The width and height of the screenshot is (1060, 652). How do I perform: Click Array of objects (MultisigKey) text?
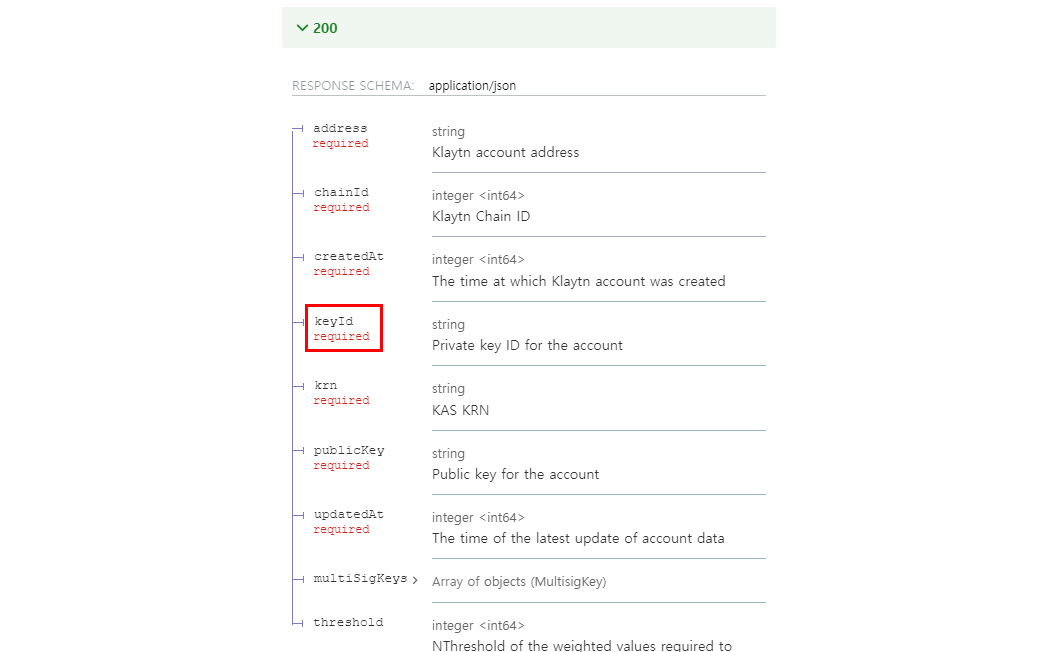point(519,582)
